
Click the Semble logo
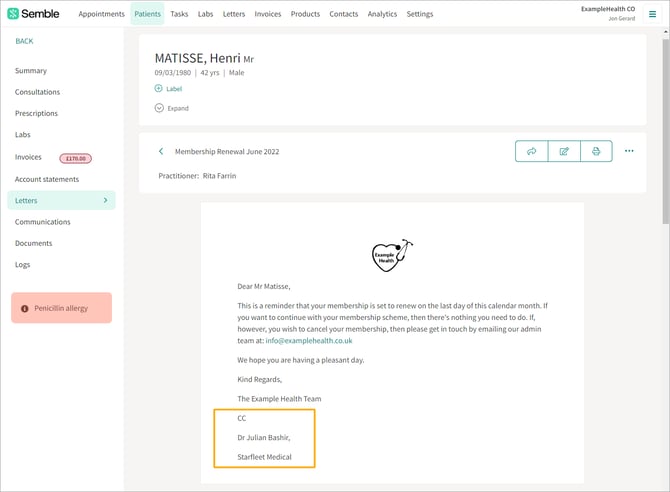(x=33, y=14)
